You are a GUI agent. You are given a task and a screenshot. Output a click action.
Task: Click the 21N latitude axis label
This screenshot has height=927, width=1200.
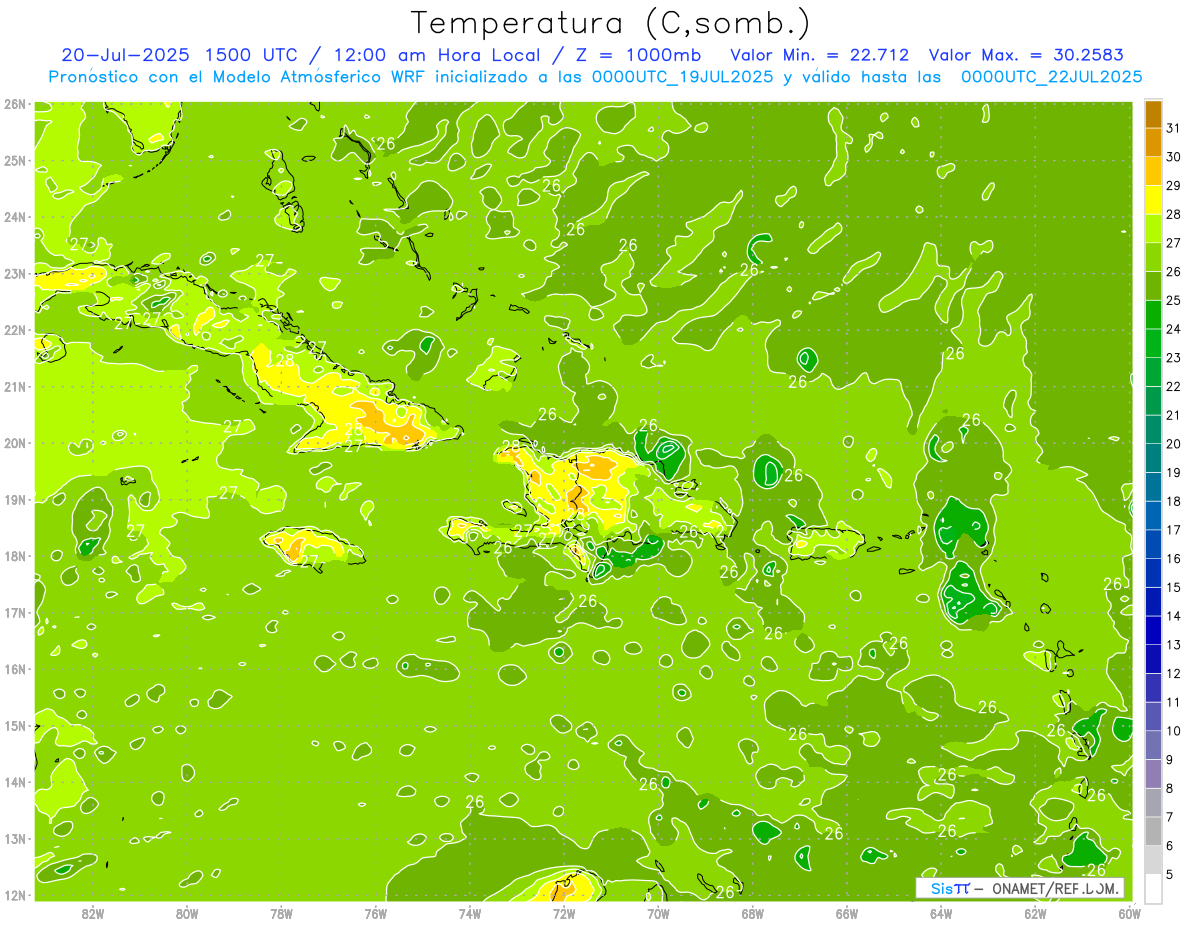pyautogui.click(x=14, y=387)
